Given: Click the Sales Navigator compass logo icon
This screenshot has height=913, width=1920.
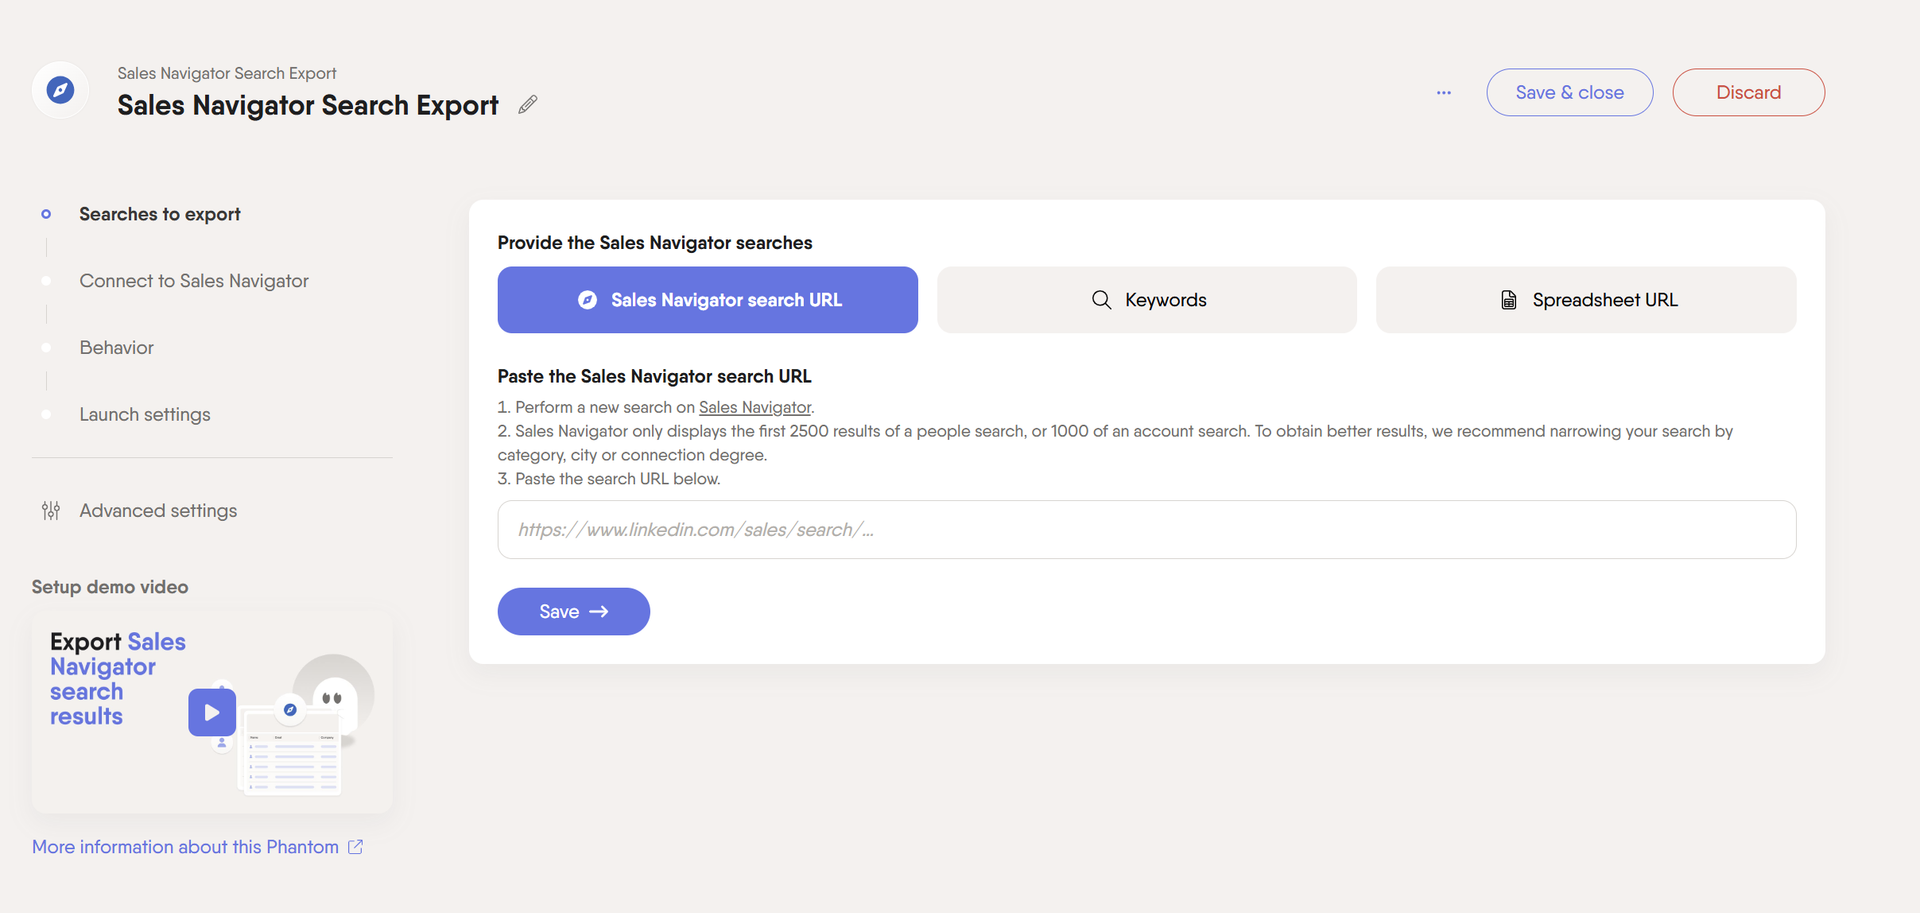Looking at the screenshot, I should click(60, 90).
